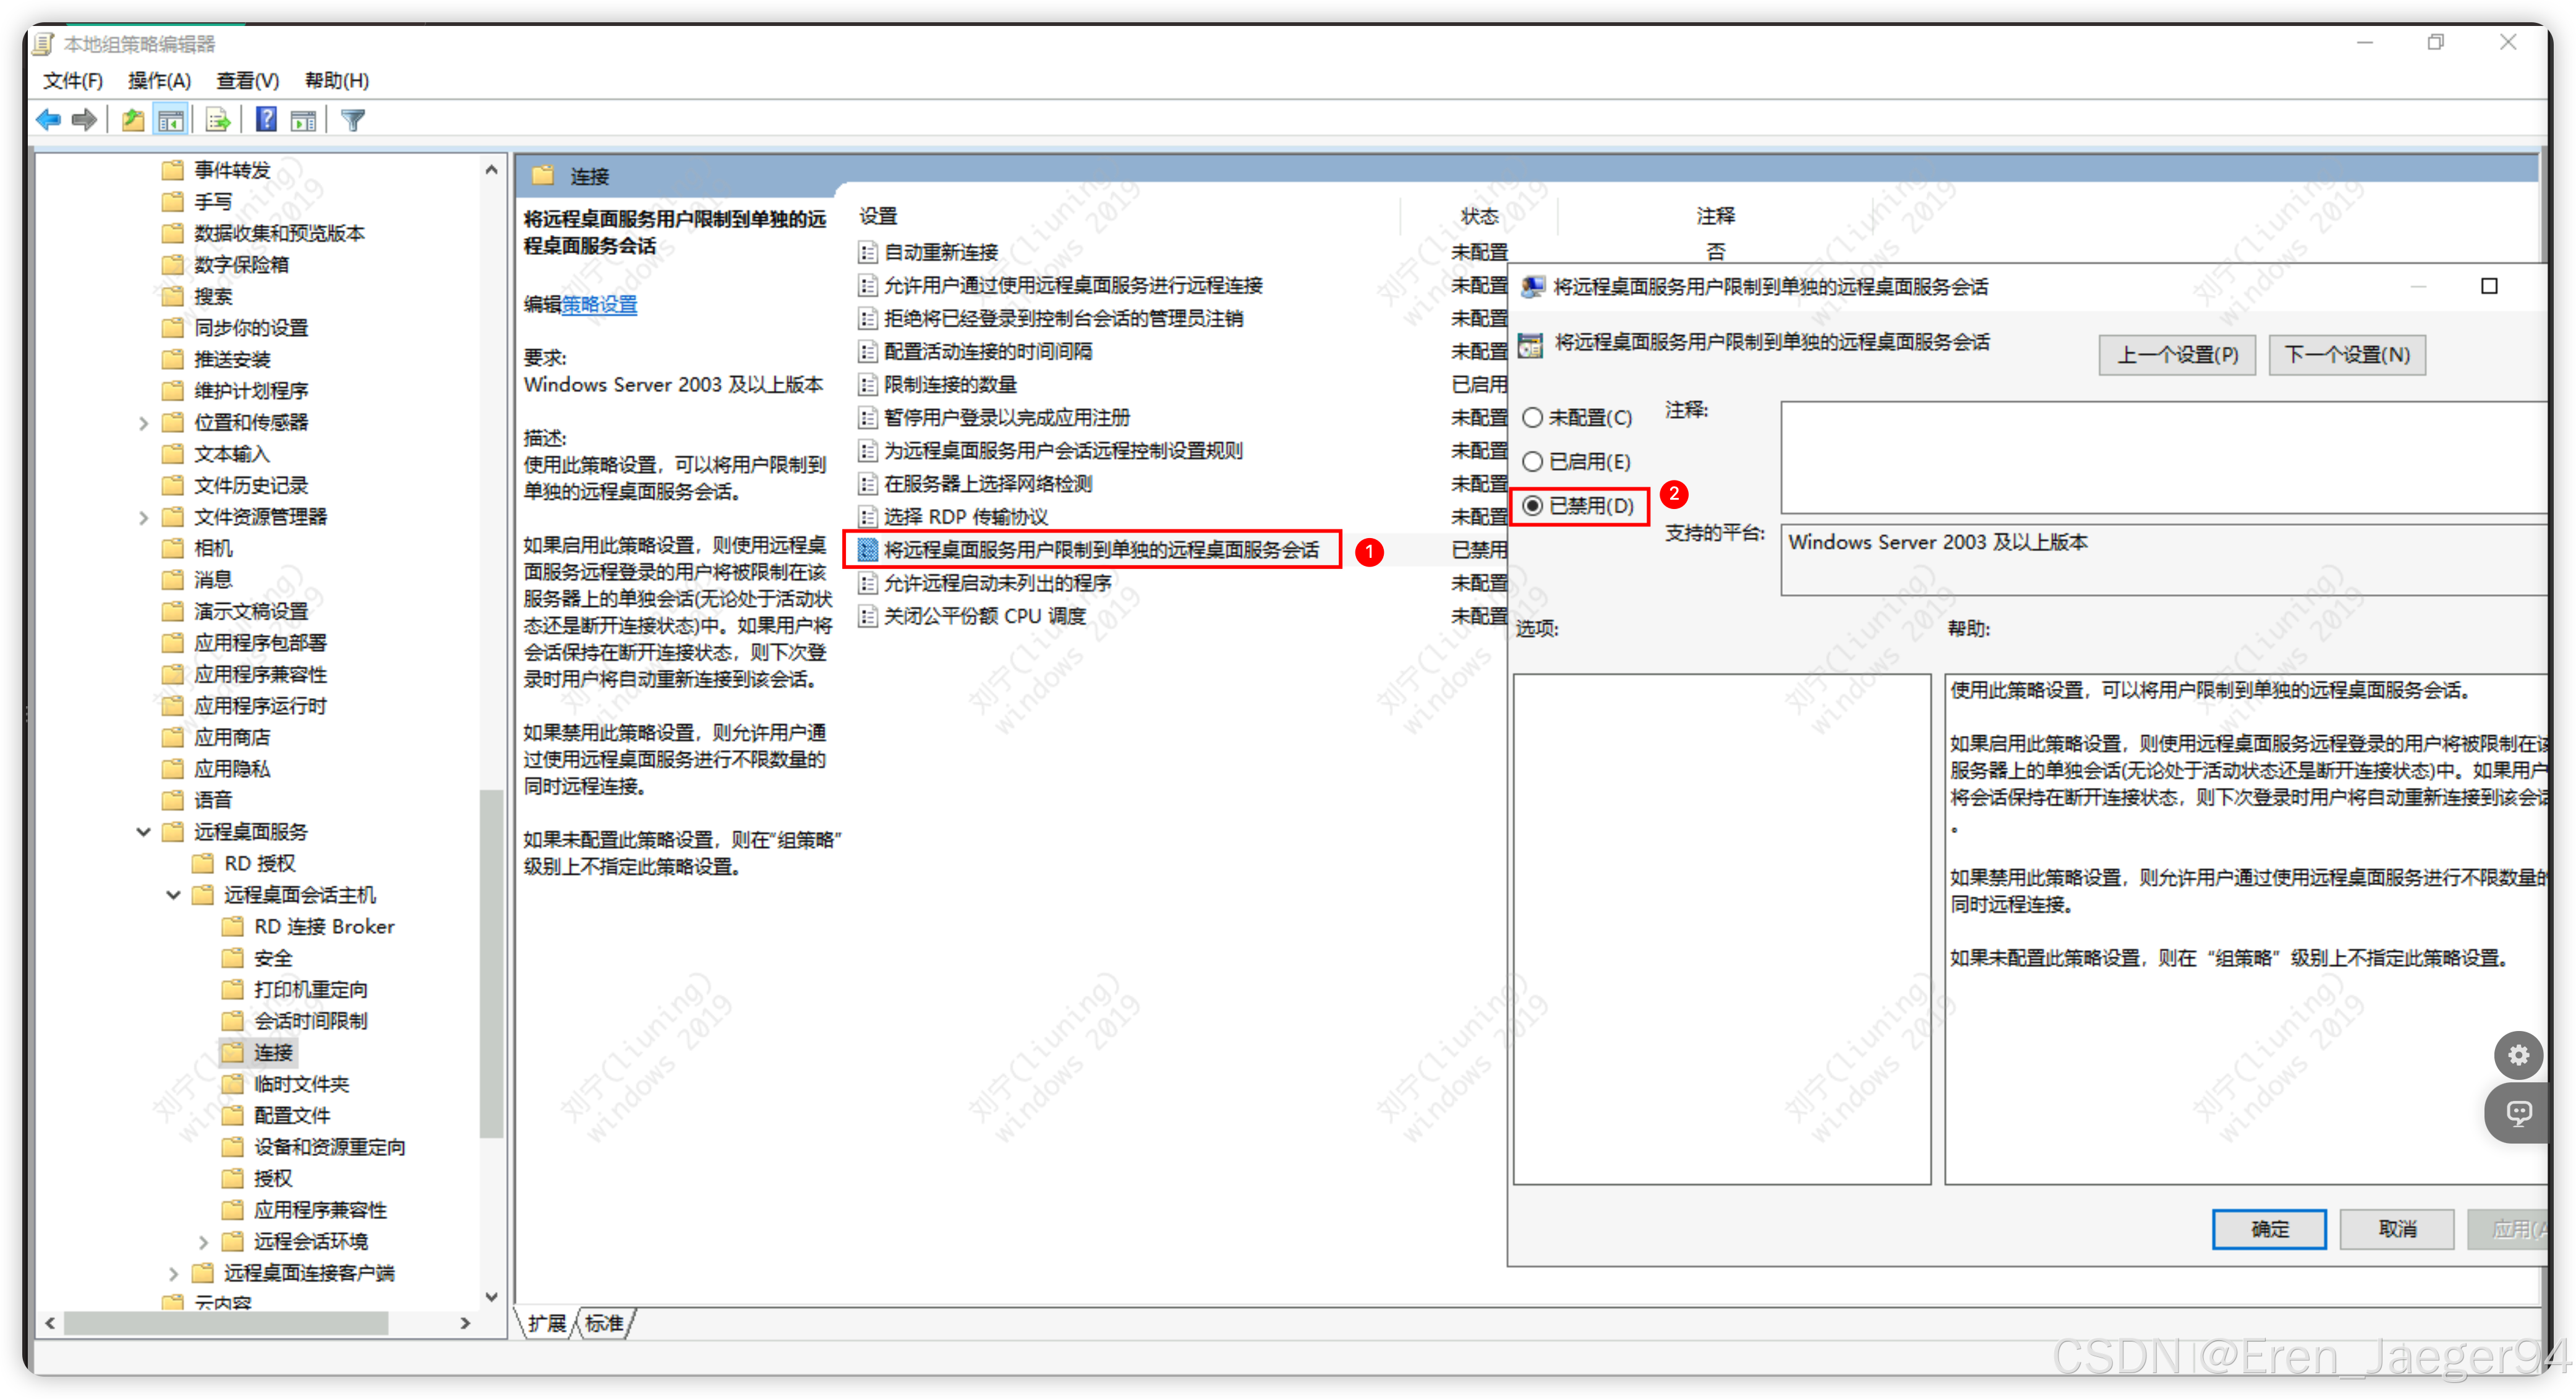Click the Up one level folder icon
2576x1399 pixels.
132,120
